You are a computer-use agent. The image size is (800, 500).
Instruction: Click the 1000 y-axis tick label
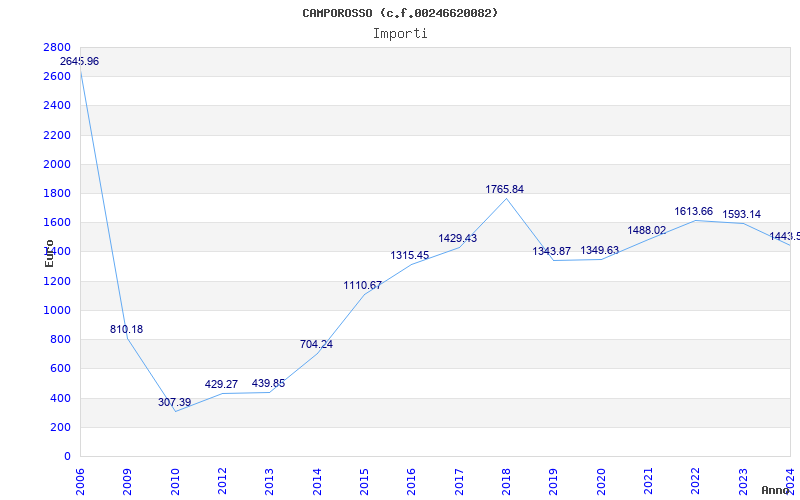58,310
